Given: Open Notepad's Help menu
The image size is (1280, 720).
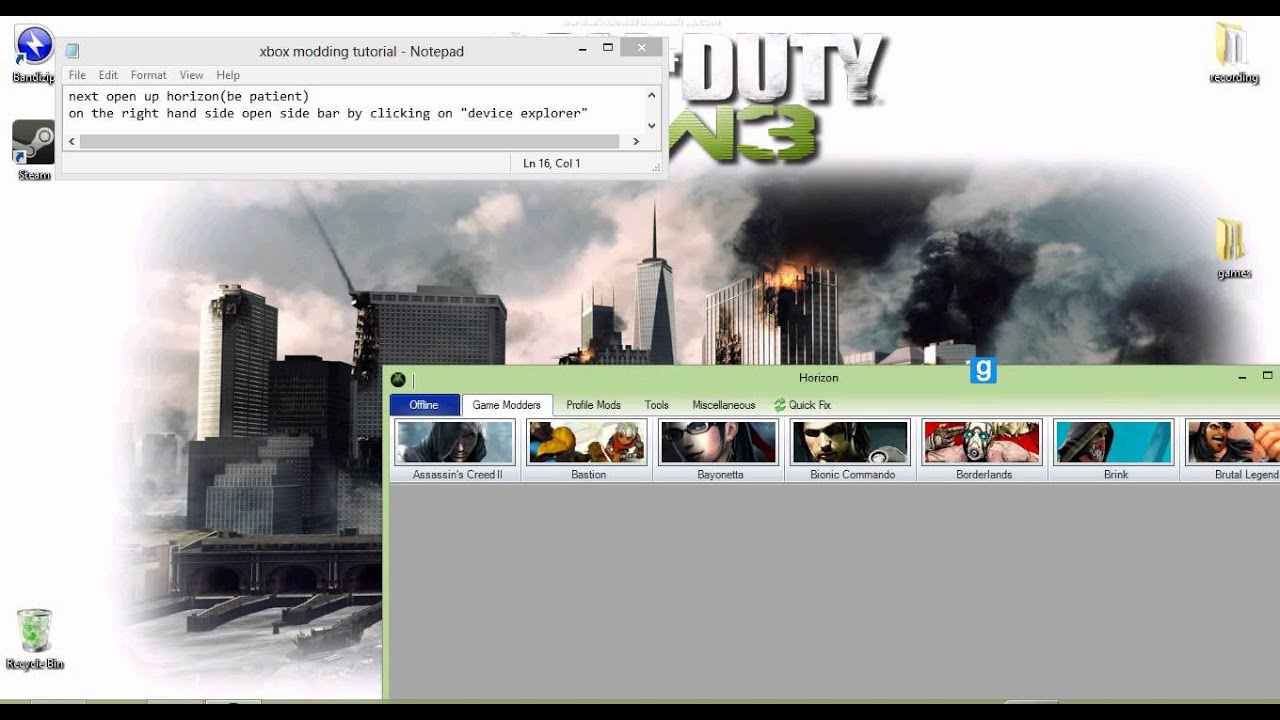Looking at the screenshot, I should point(228,75).
